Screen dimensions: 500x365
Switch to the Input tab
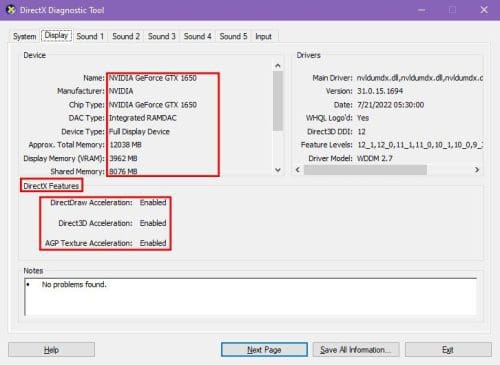tap(263, 36)
